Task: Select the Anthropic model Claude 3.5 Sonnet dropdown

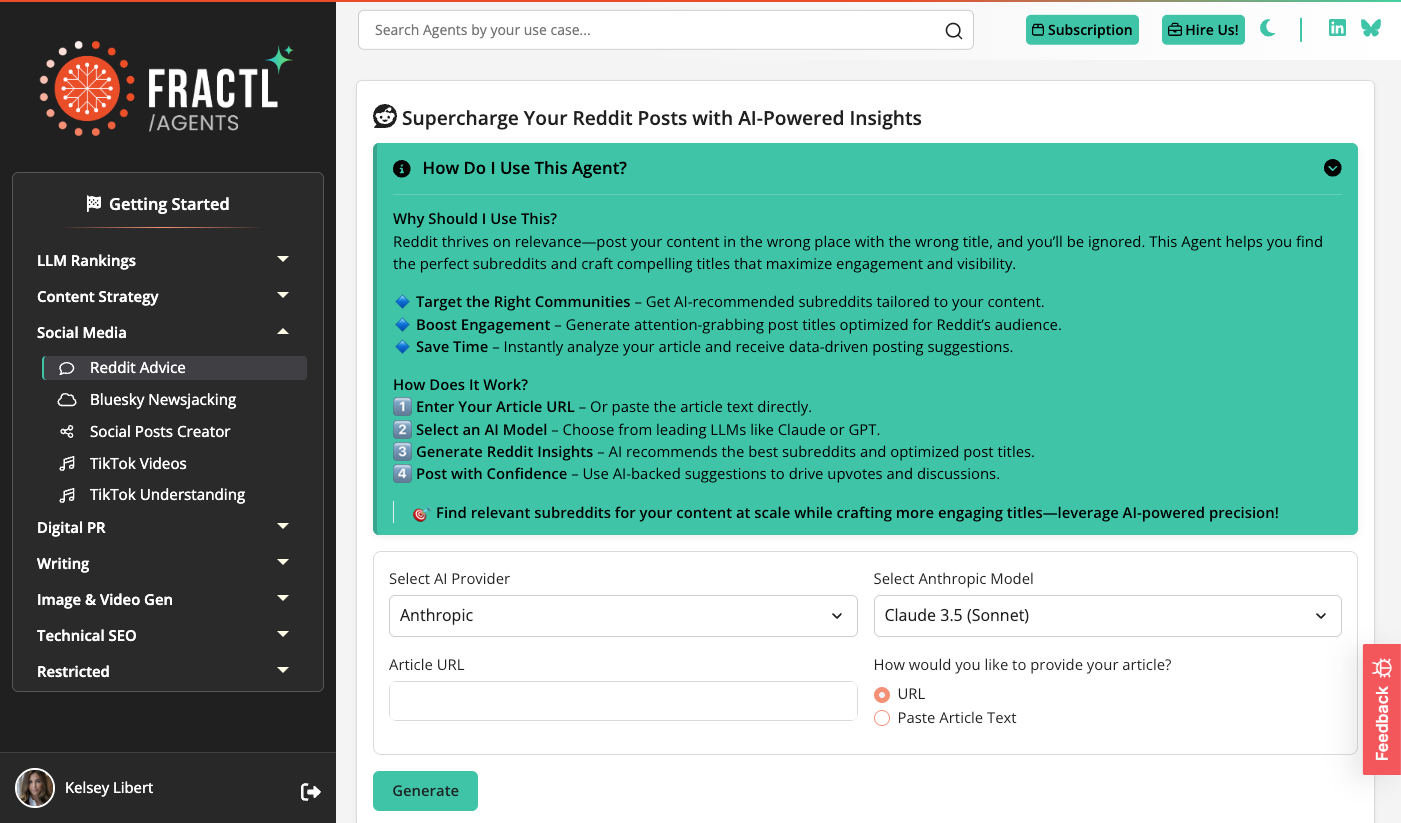Action: 1107,615
